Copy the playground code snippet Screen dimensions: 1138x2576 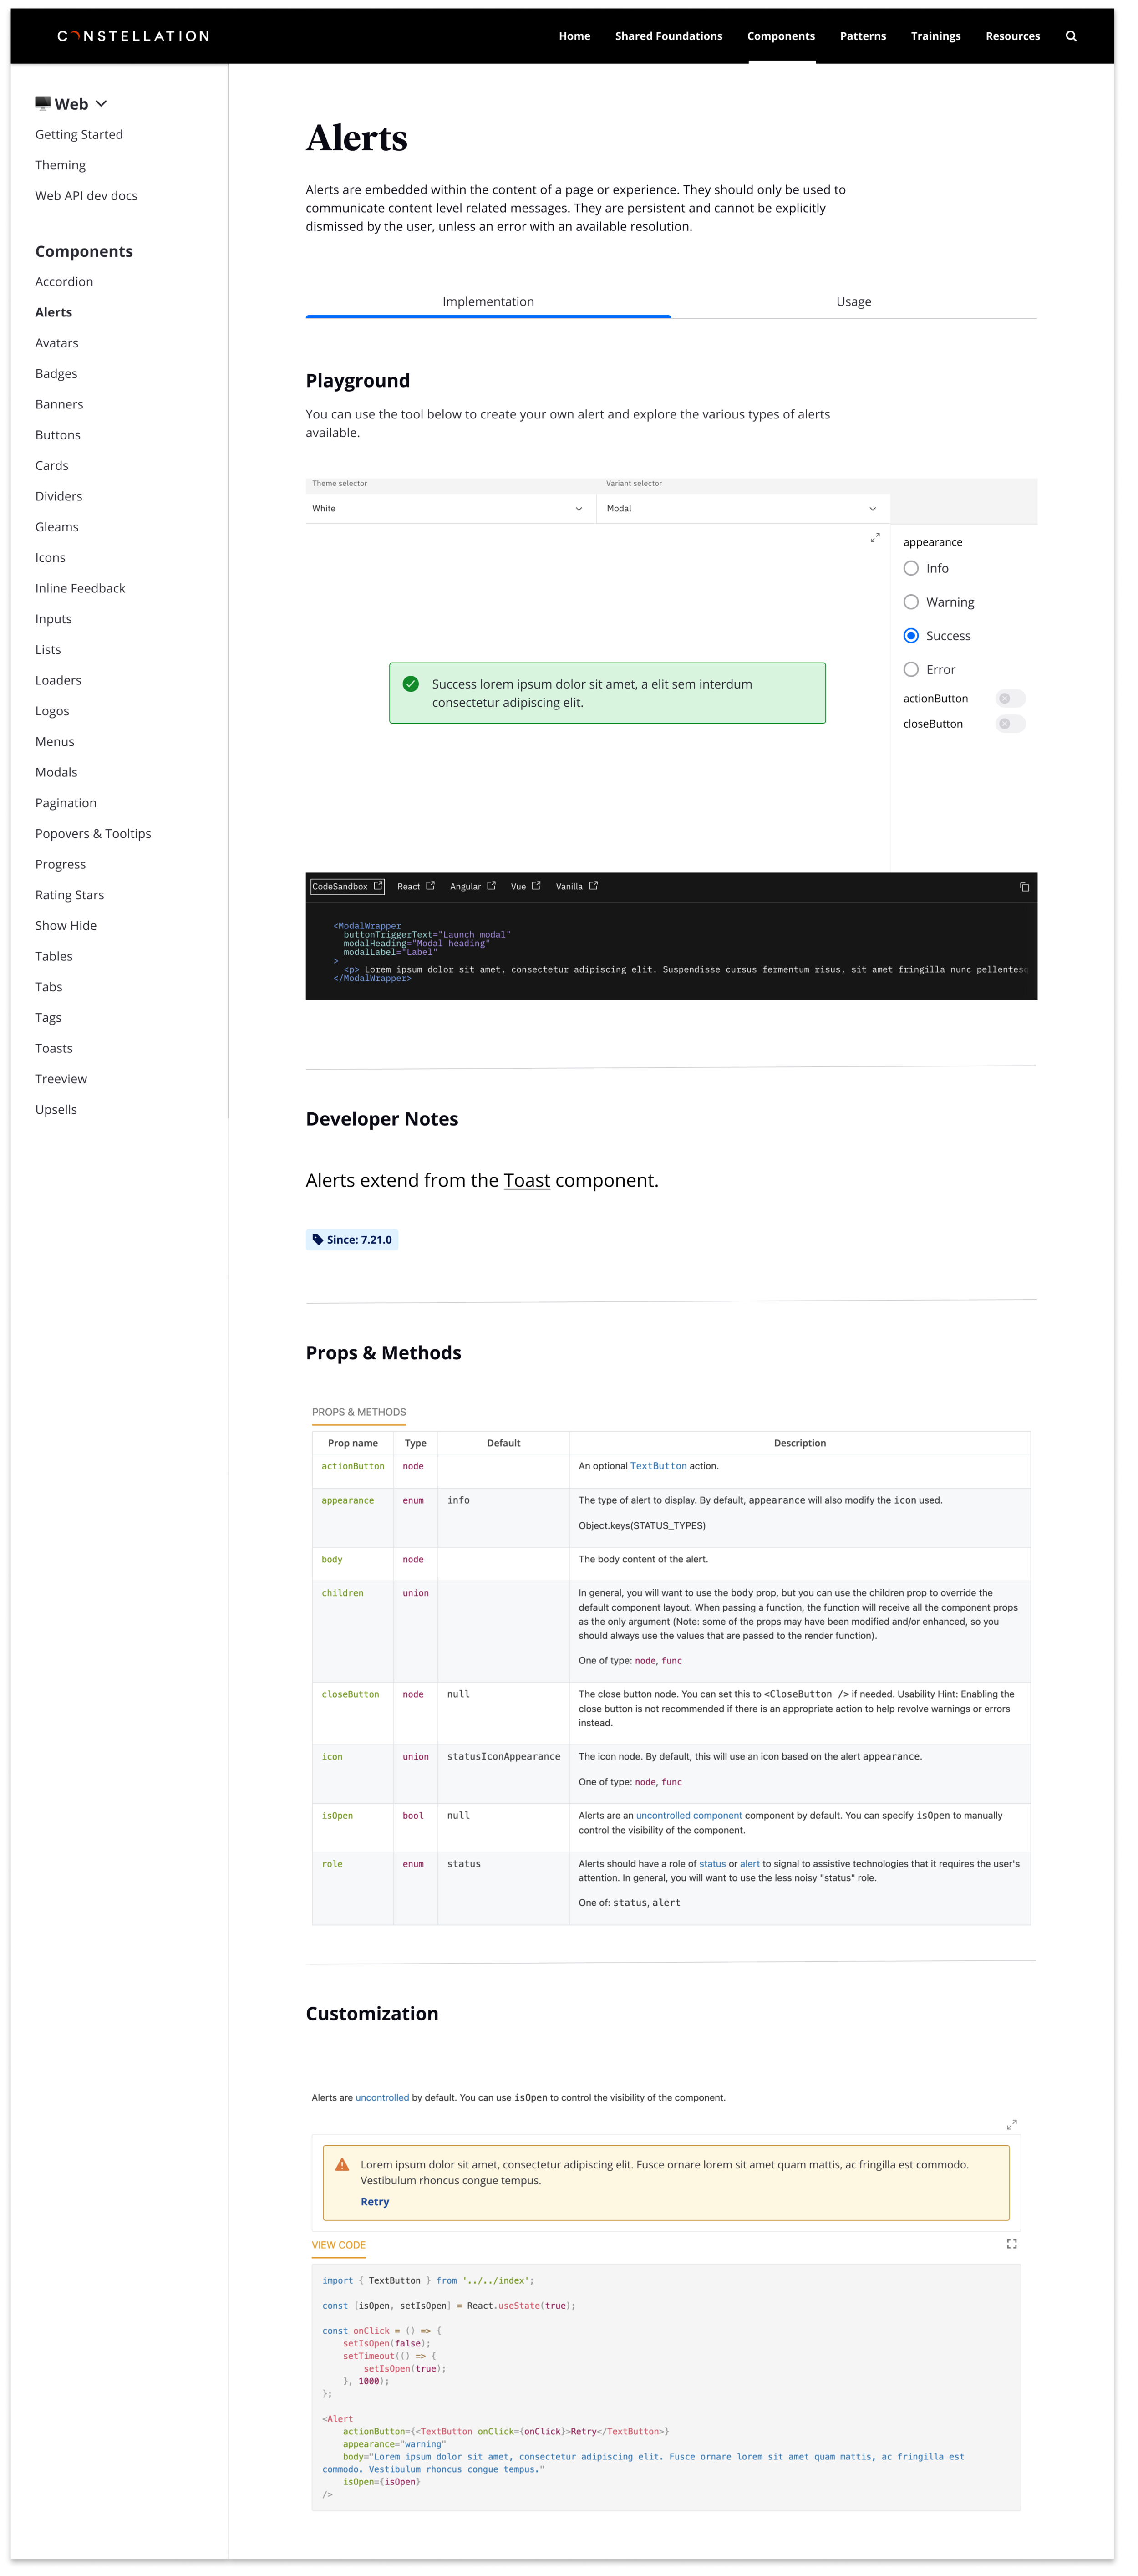[1024, 887]
